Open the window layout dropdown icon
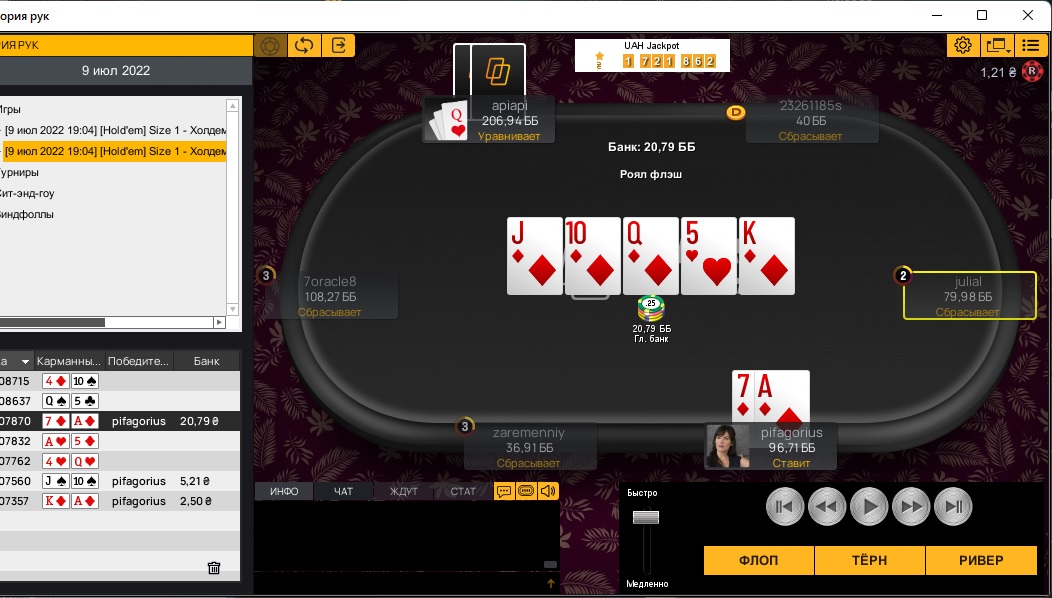This screenshot has height=598, width=1052. (x=997, y=46)
